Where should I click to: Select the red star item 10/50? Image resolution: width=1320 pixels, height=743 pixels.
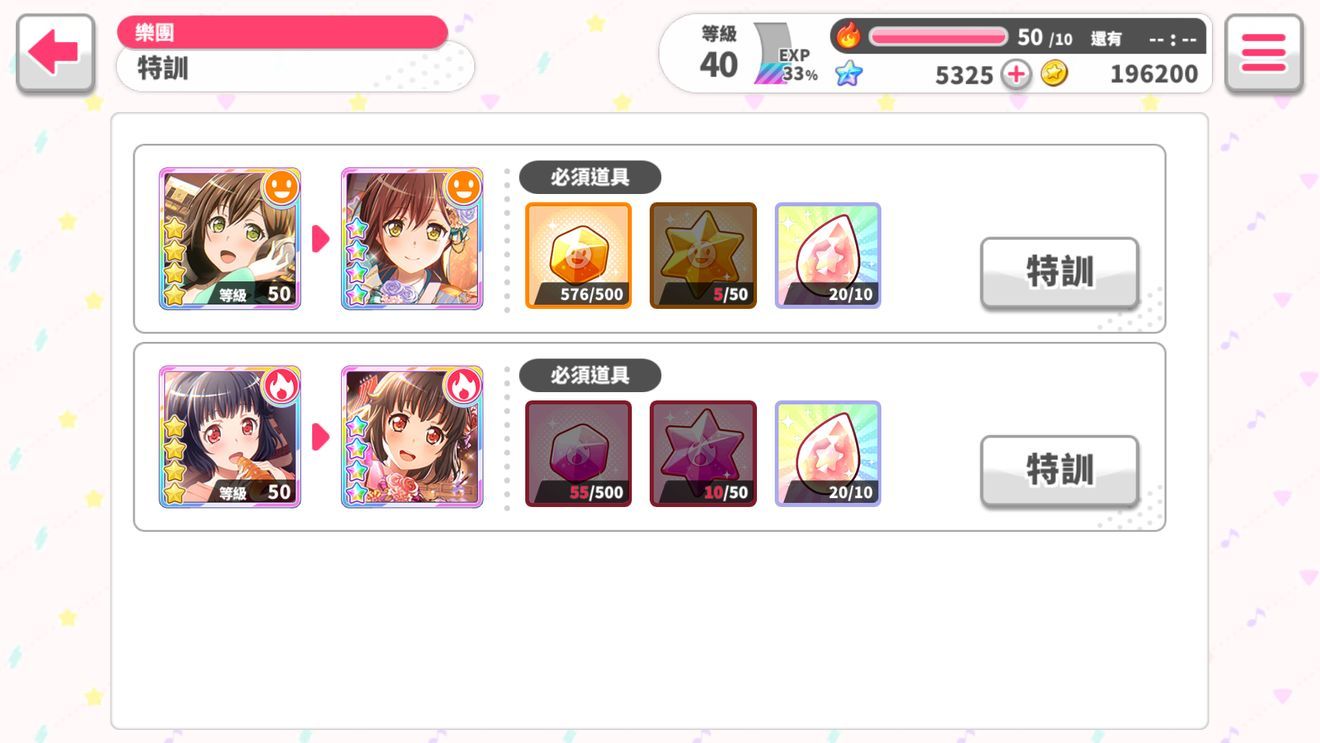tap(703, 453)
